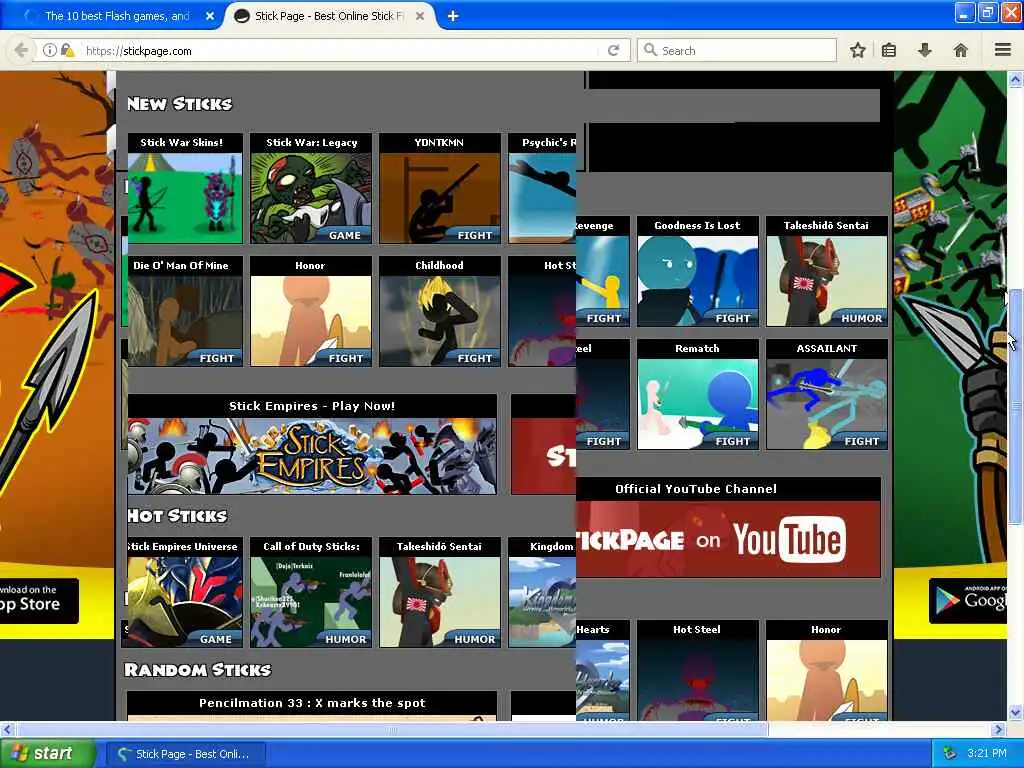Click the padlock warning icon in the address bar
The height and width of the screenshot is (768, 1024).
(67, 50)
